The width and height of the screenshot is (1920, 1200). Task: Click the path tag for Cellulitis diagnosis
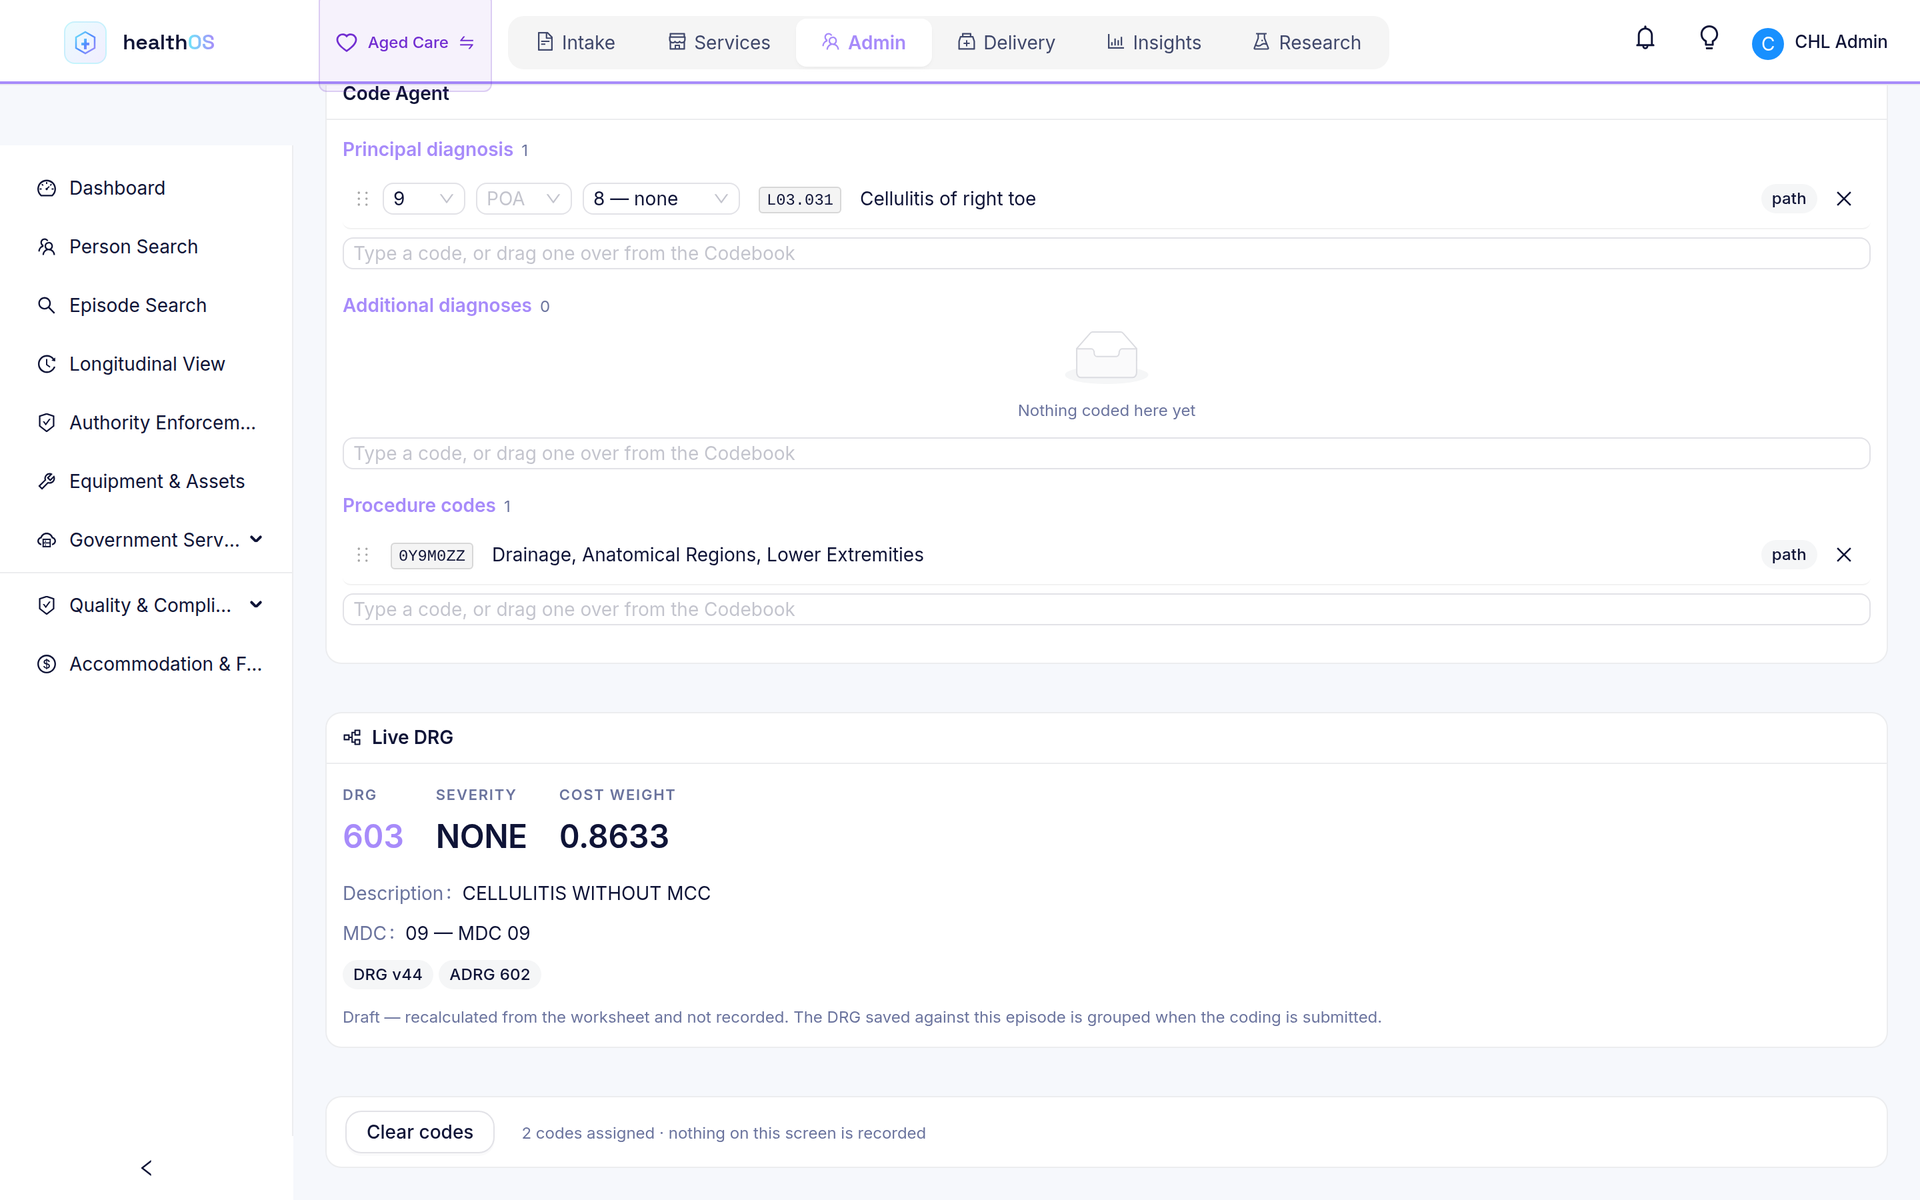click(x=1789, y=199)
